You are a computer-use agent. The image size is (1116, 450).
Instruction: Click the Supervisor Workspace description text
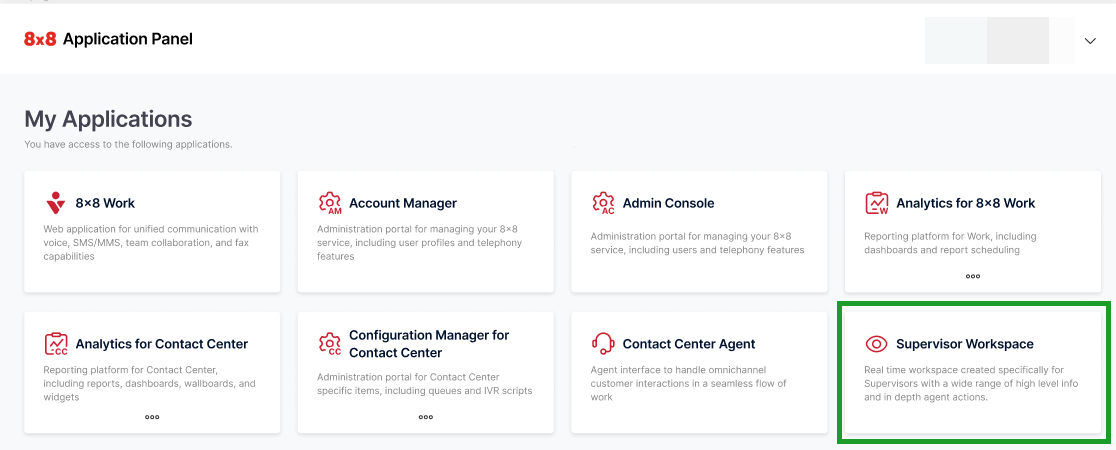[x=972, y=384]
